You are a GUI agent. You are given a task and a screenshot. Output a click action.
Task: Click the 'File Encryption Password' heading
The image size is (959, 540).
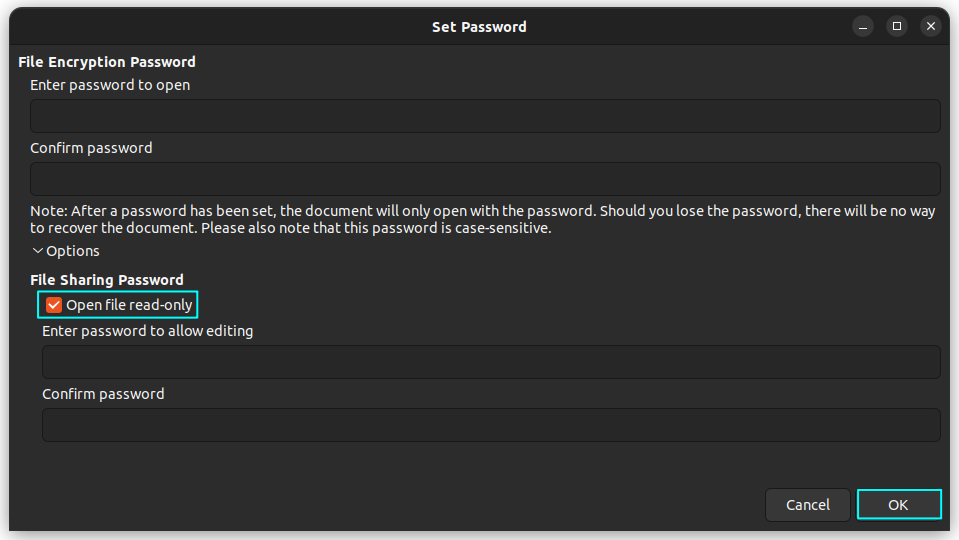pos(107,62)
